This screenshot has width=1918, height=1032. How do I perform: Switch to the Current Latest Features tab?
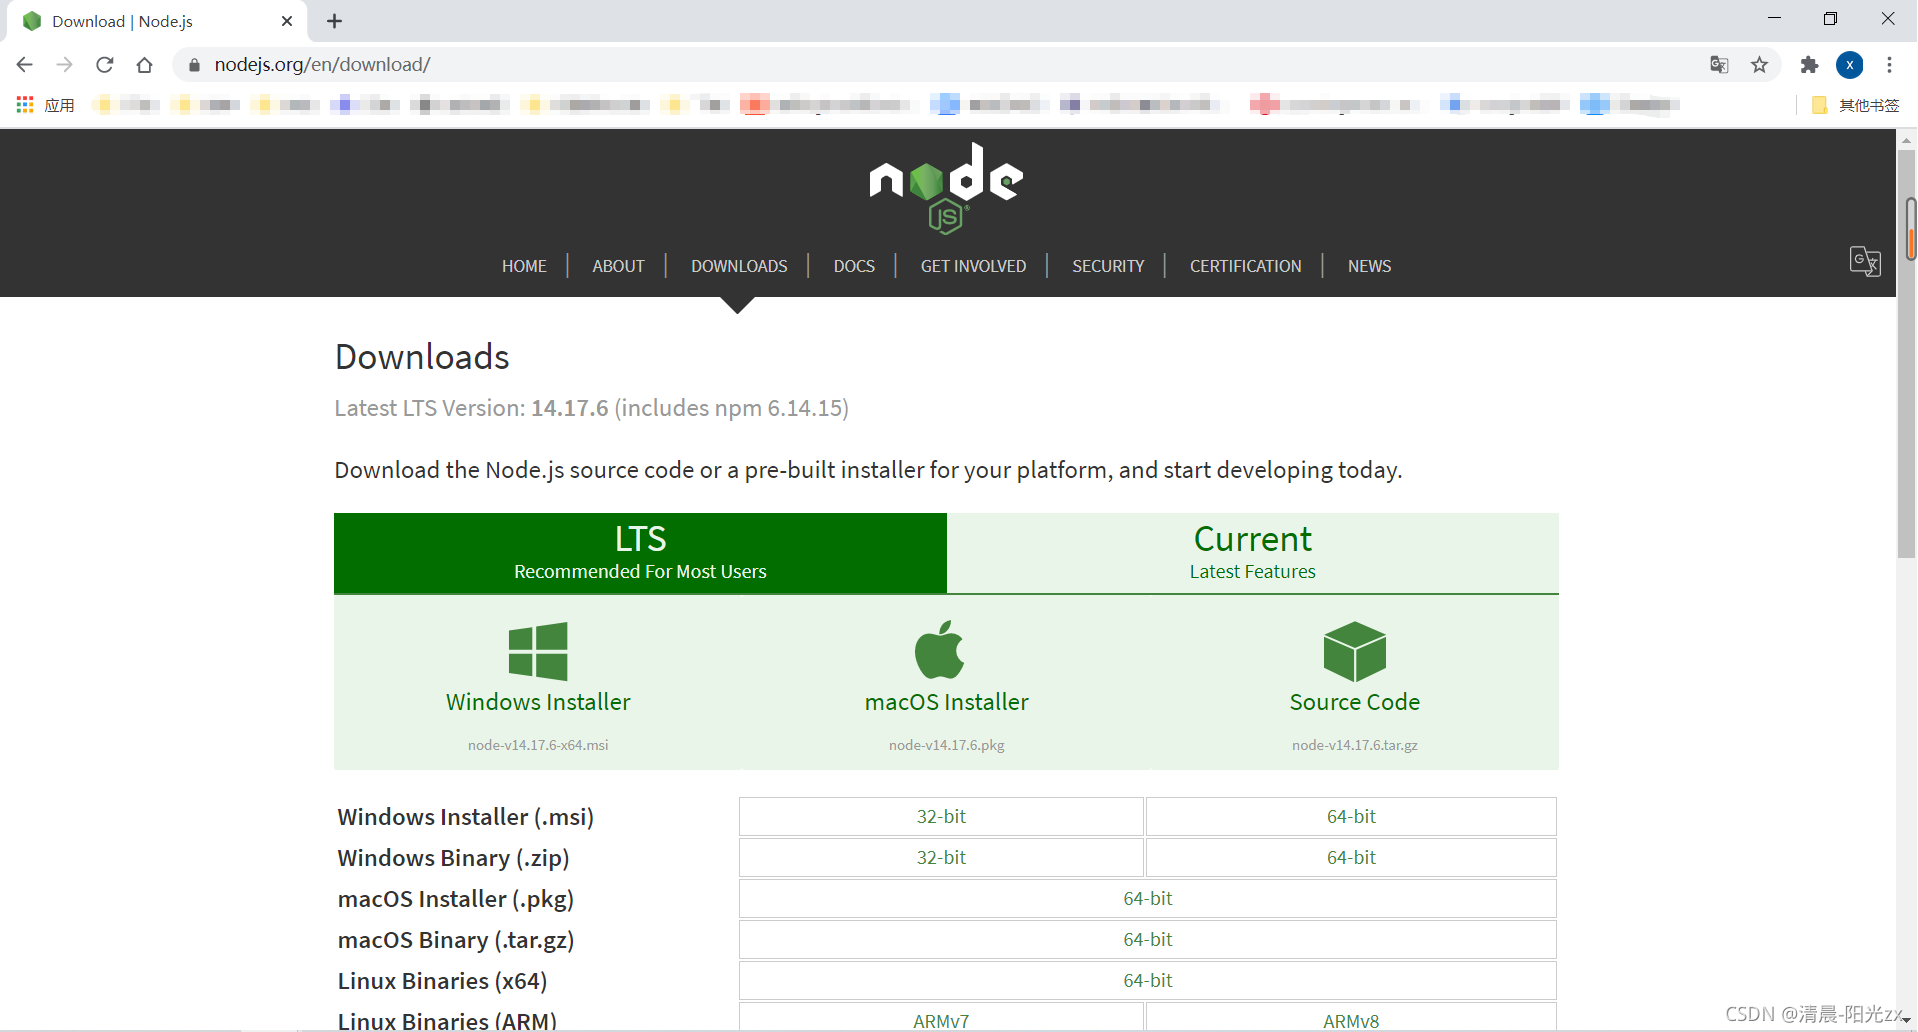[1253, 553]
